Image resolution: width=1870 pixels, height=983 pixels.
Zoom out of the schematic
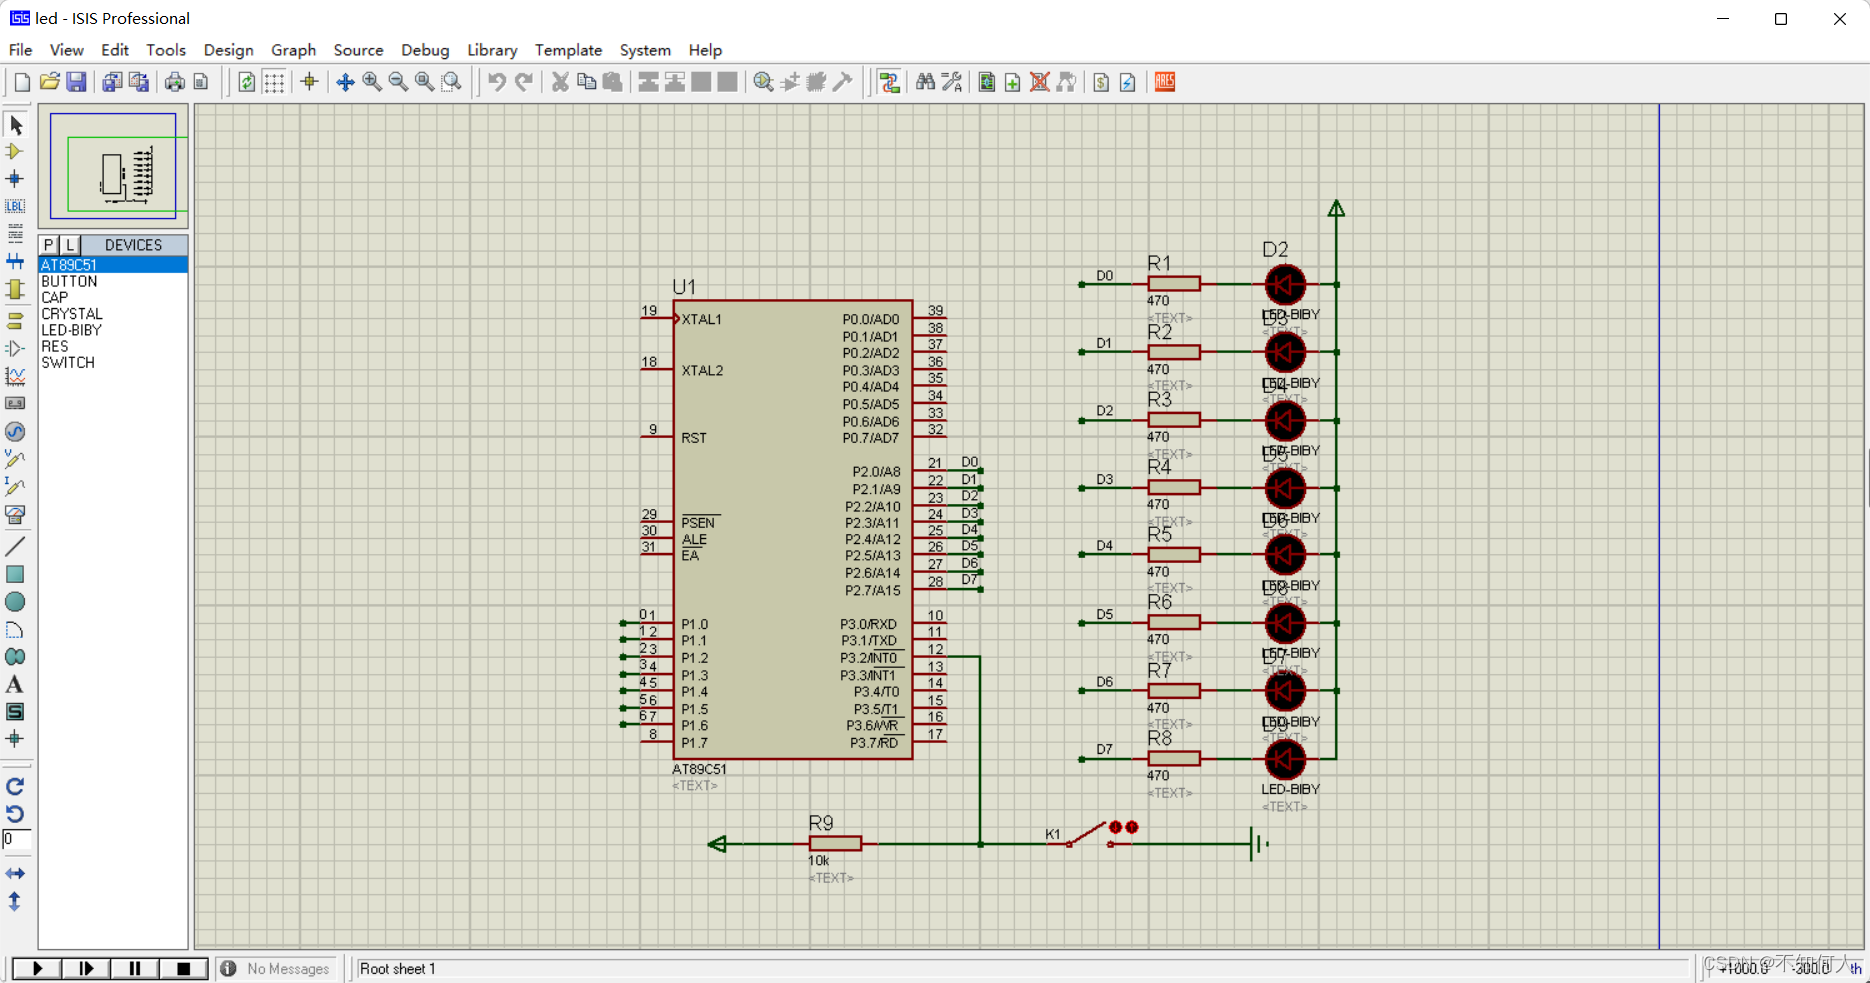tap(398, 82)
